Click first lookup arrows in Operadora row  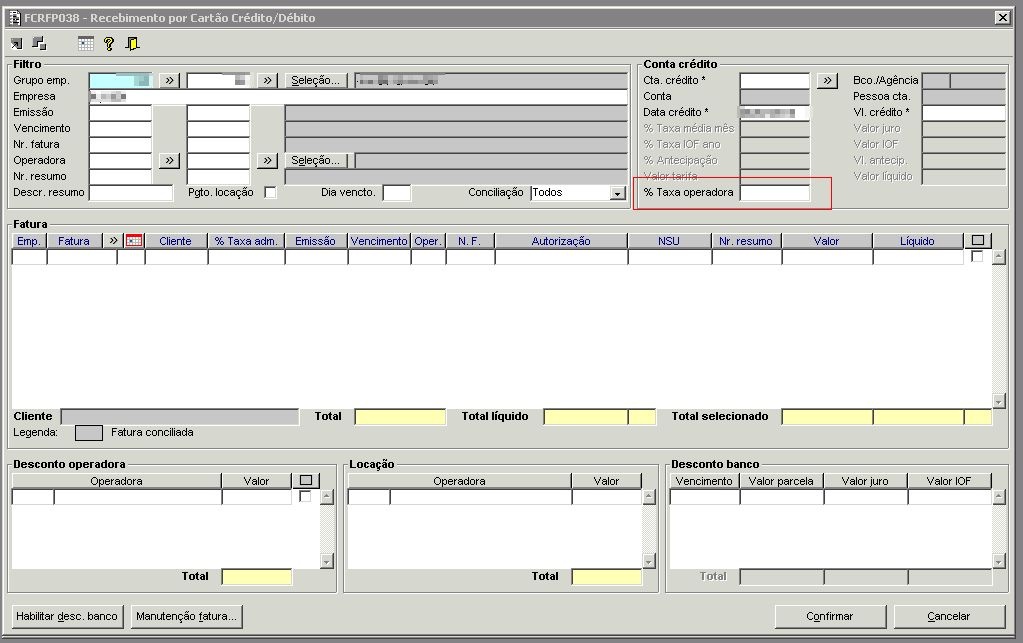(x=169, y=160)
